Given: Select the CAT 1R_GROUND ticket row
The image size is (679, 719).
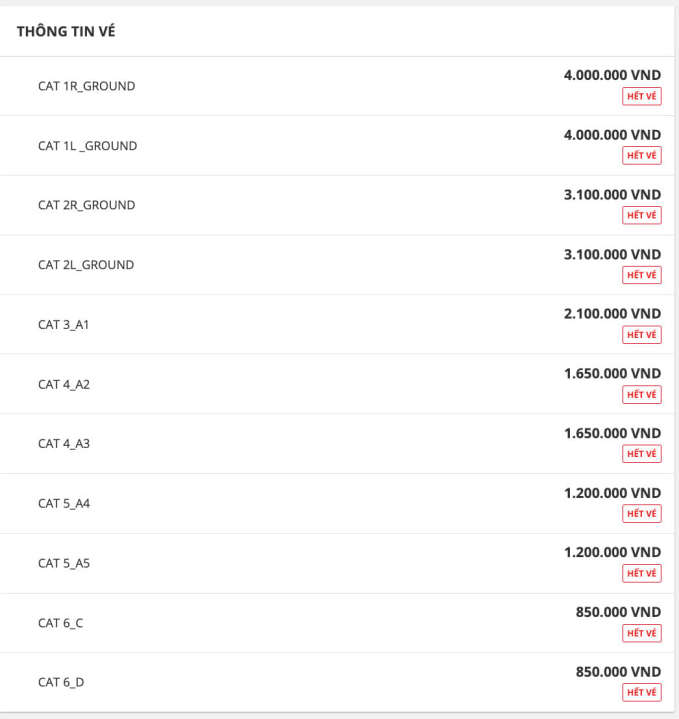Looking at the screenshot, I should click(x=337, y=86).
